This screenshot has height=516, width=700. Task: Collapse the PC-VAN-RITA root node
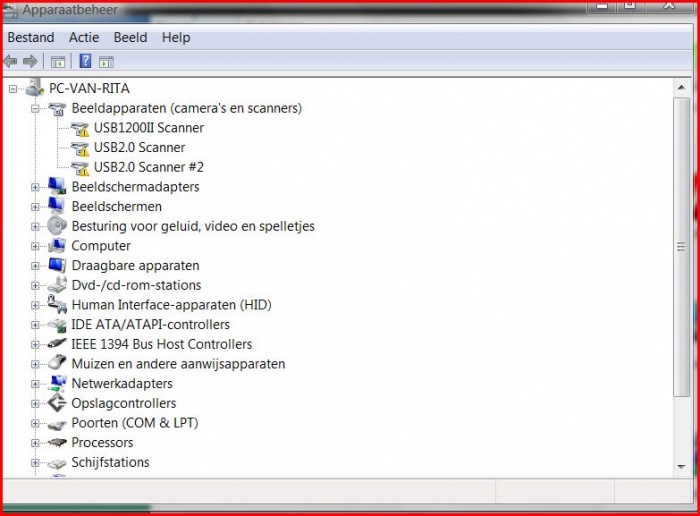click(x=13, y=89)
